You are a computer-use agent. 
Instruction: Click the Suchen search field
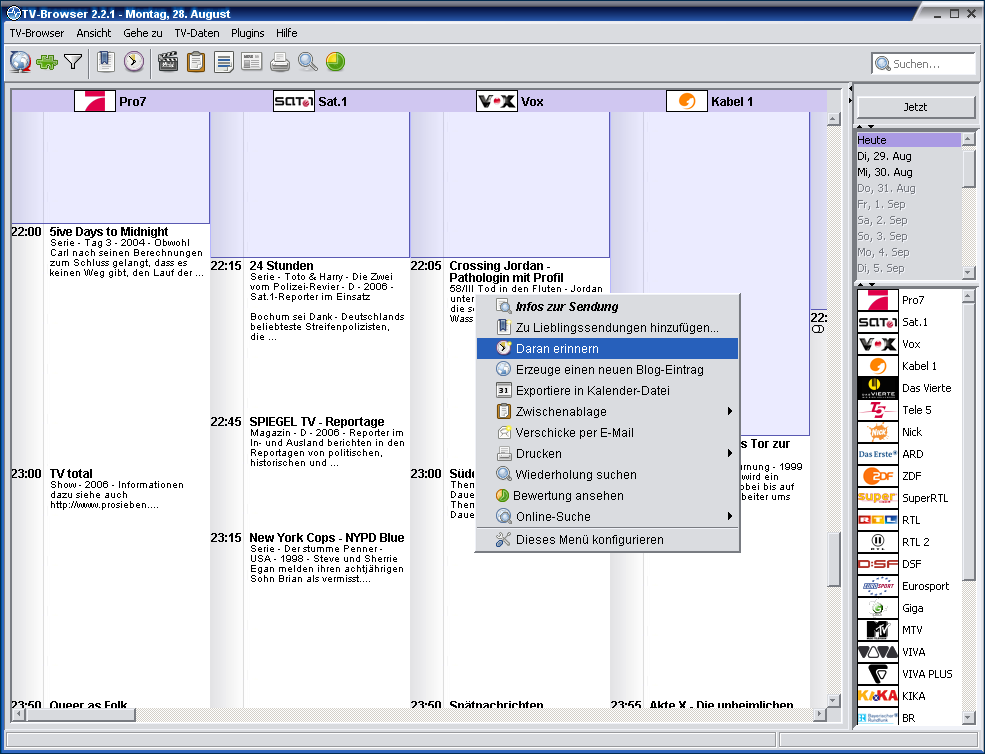click(923, 63)
